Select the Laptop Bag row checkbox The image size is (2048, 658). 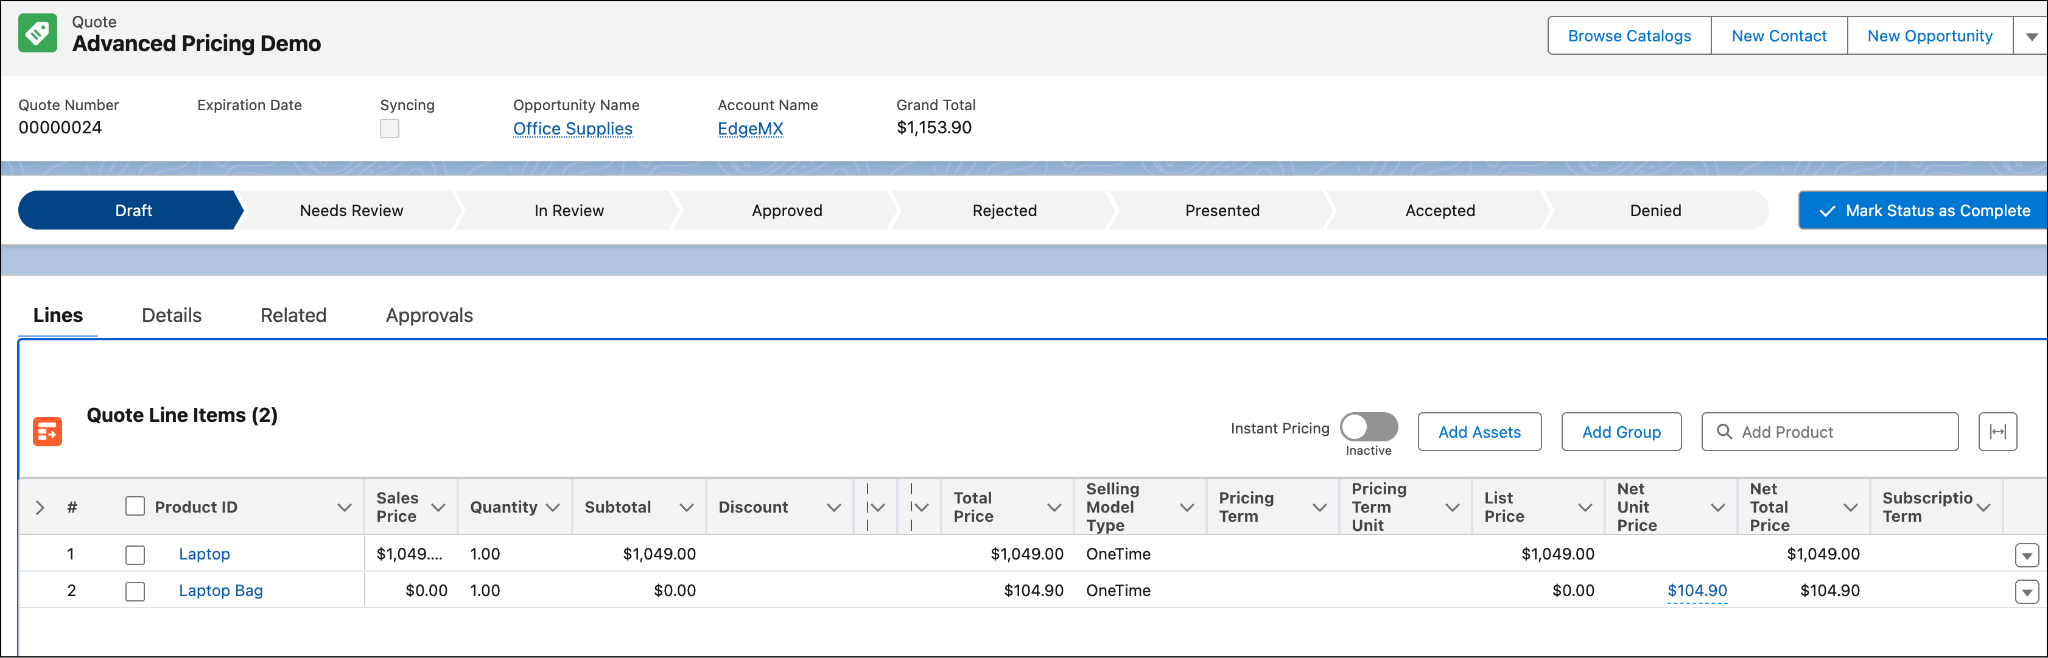point(135,591)
